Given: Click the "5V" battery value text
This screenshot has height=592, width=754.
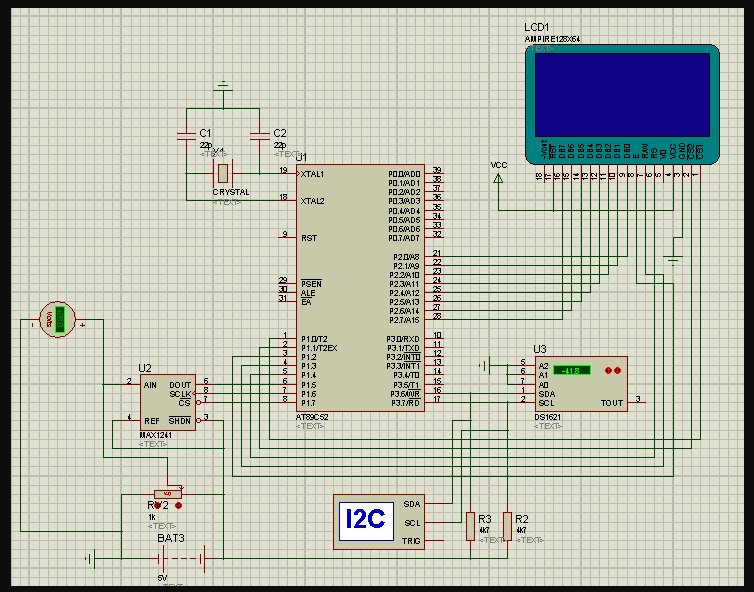Looking at the screenshot, I should 162,578.
